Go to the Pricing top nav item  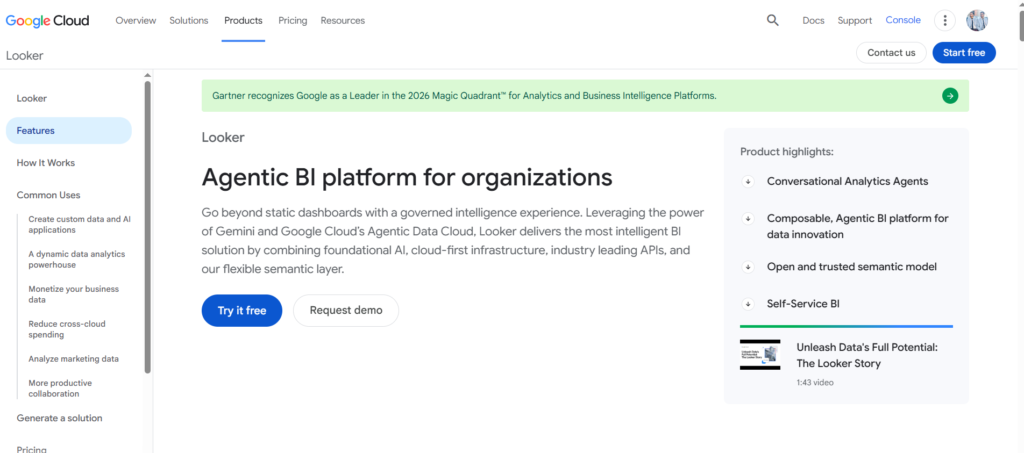click(293, 20)
